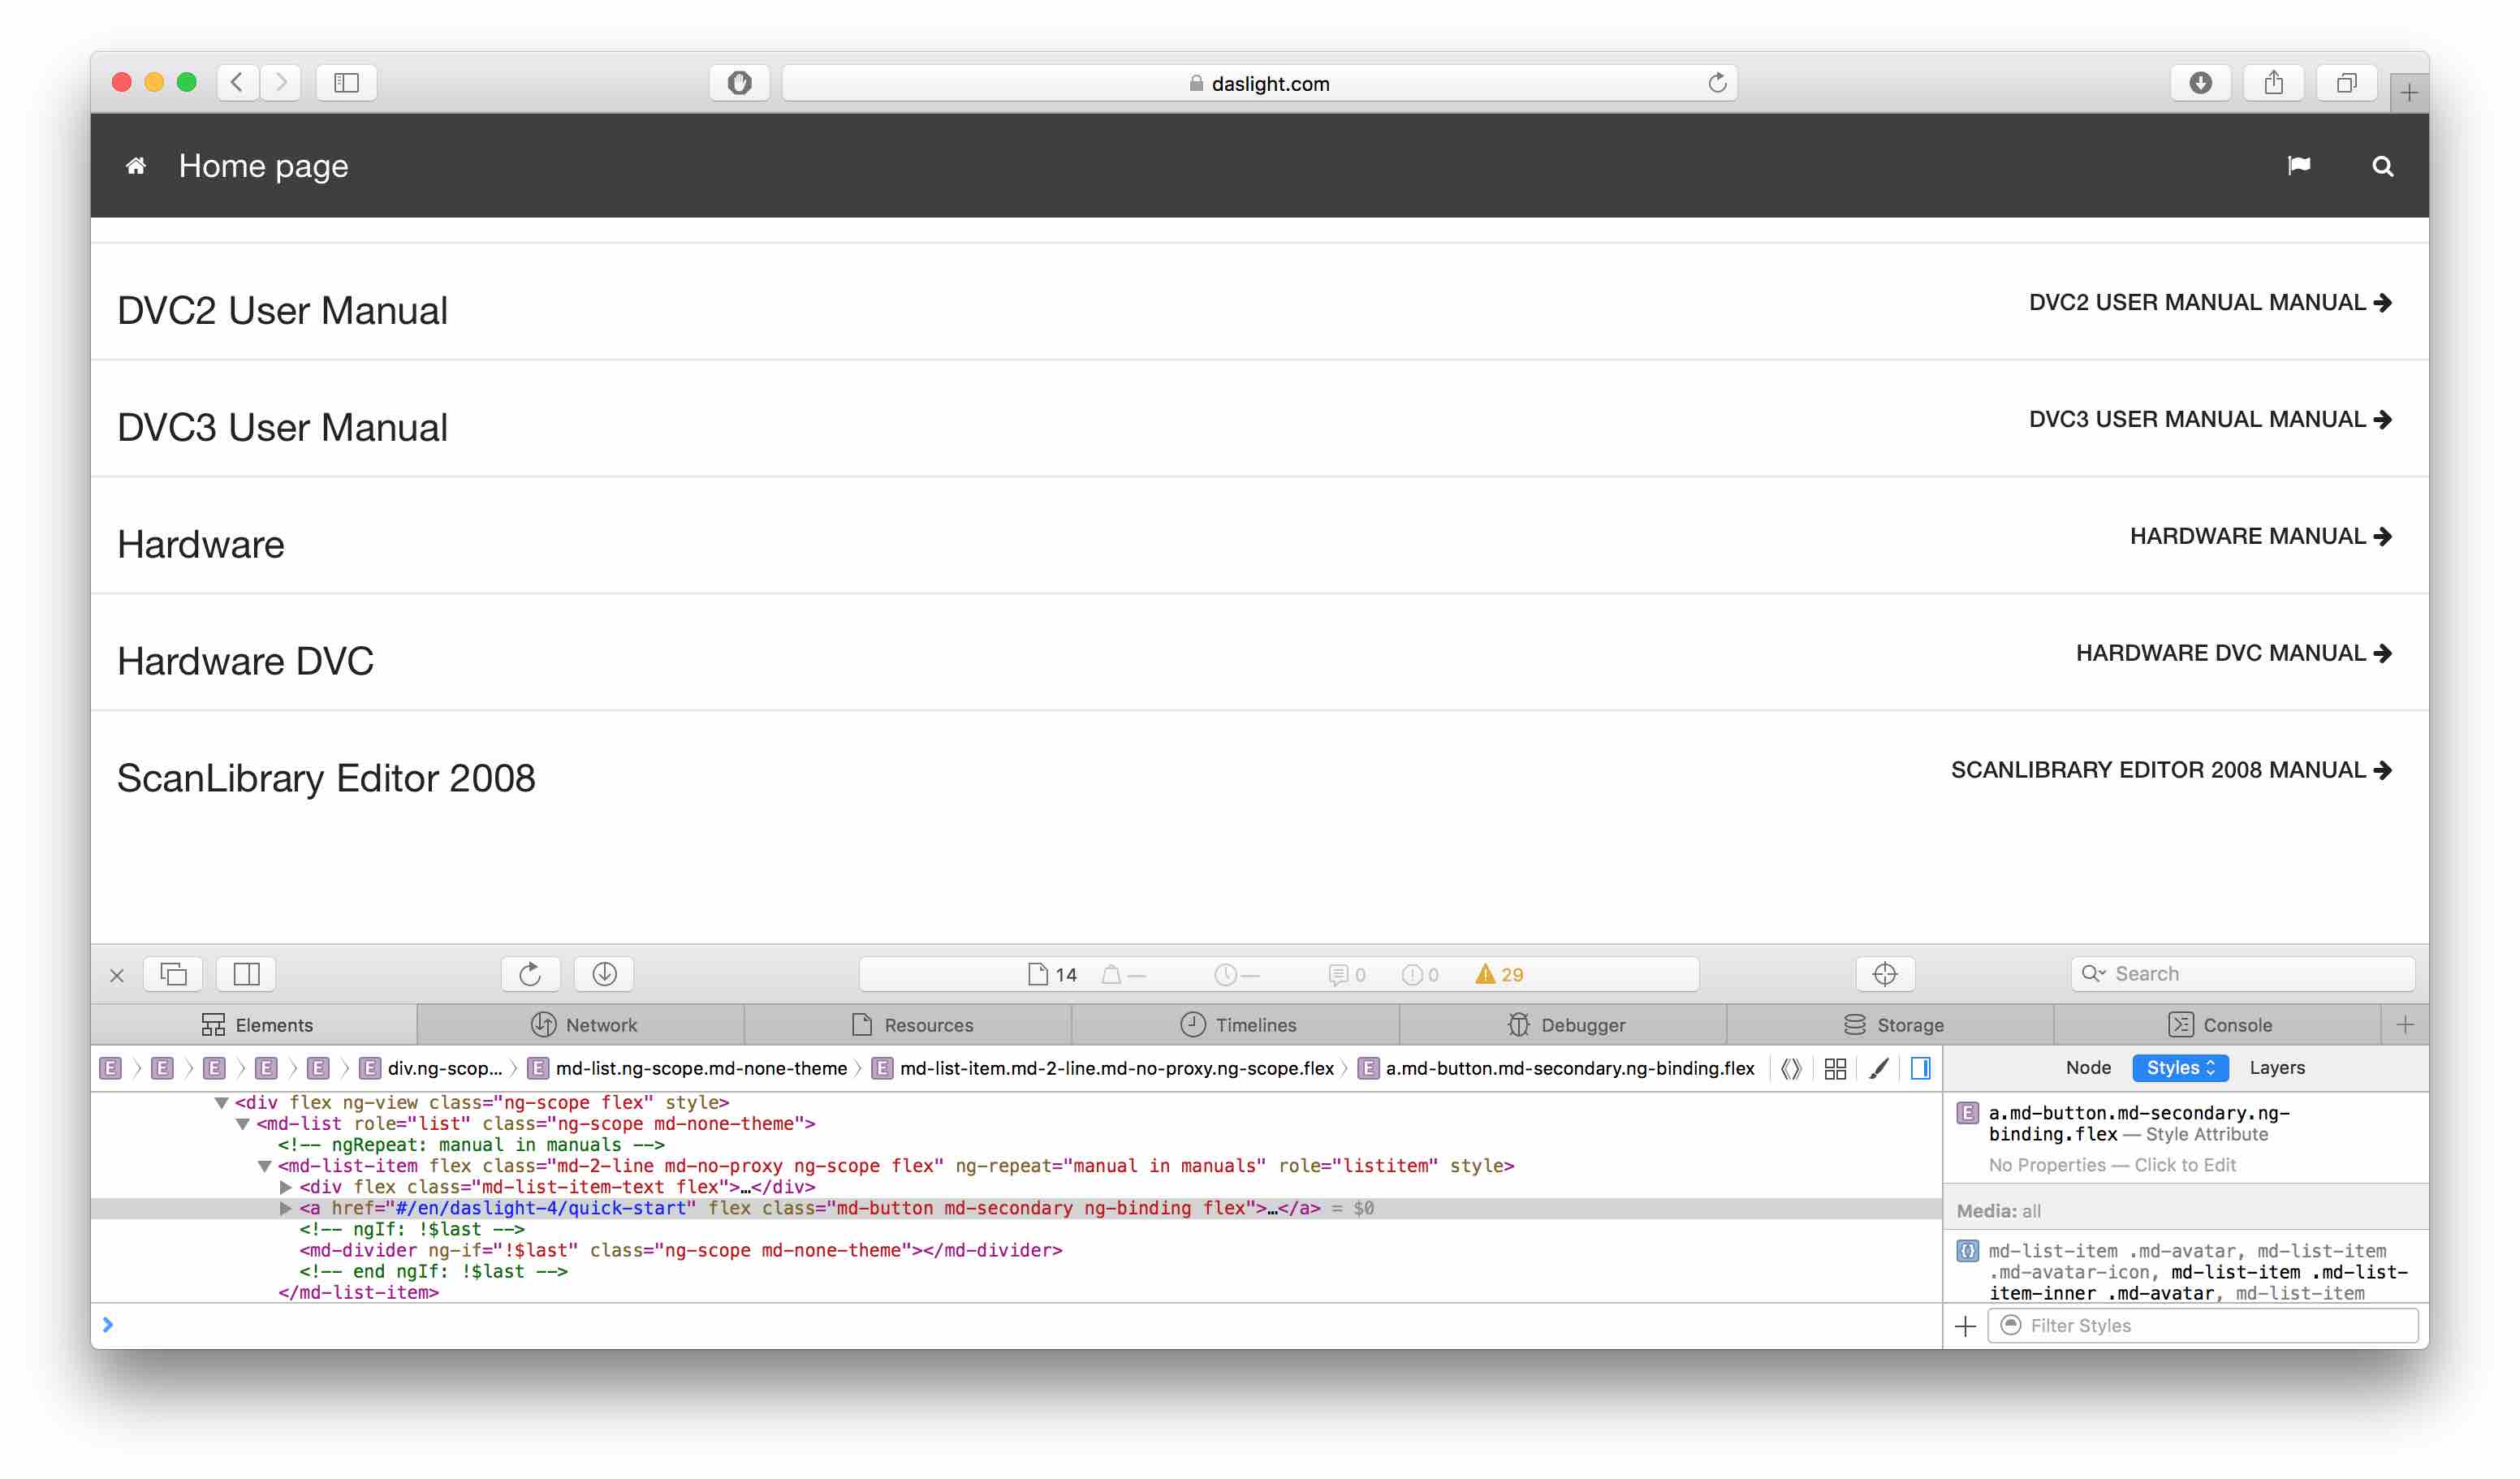Viewport: 2520px width, 1479px height.
Task: Open the Safari downloads button
Action: coord(2200,82)
